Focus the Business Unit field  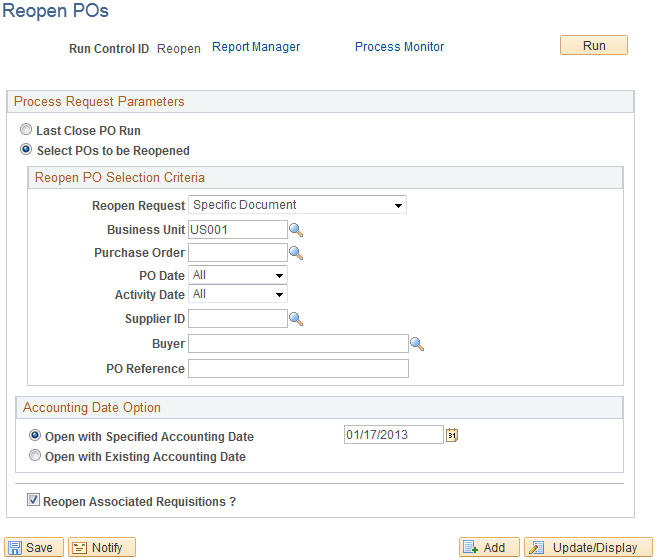pyautogui.click(x=238, y=230)
